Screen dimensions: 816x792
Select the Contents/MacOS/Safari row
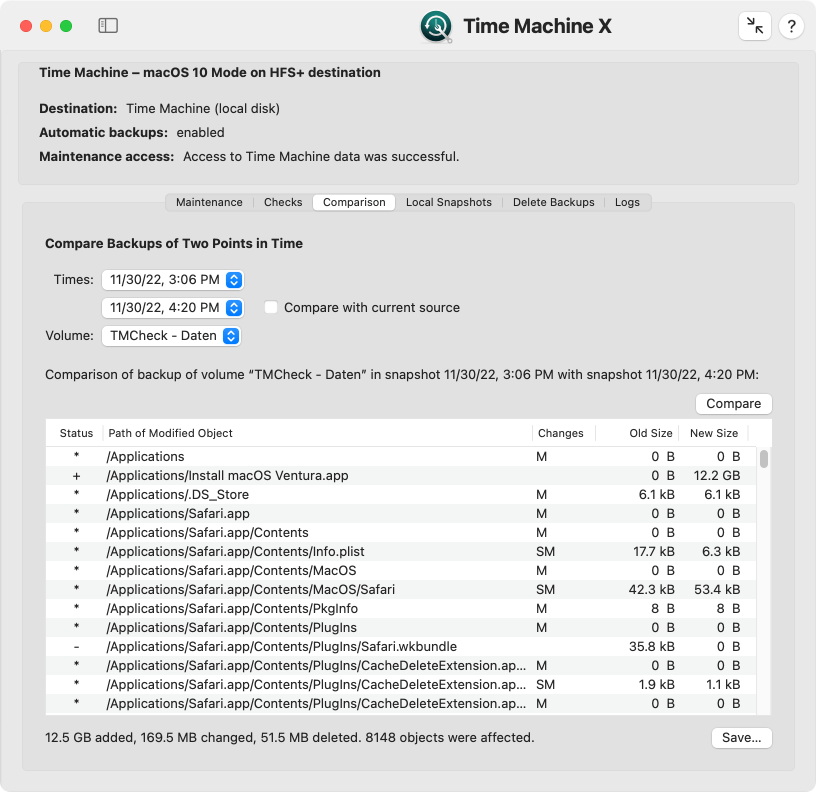point(401,590)
